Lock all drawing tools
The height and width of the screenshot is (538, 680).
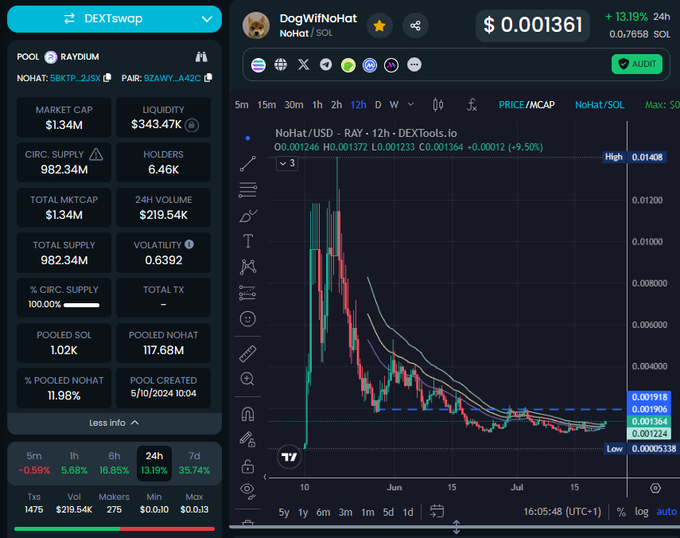tap(248, 466)
